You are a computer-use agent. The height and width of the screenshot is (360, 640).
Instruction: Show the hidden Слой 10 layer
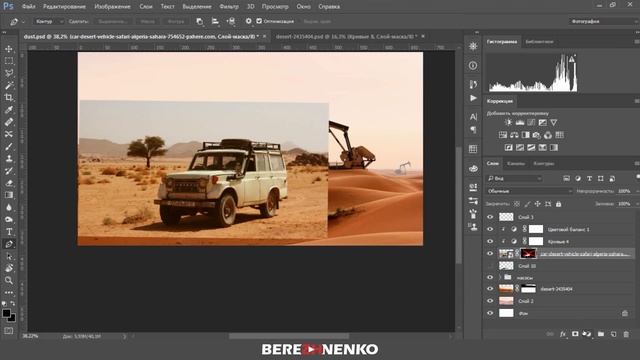490,266
